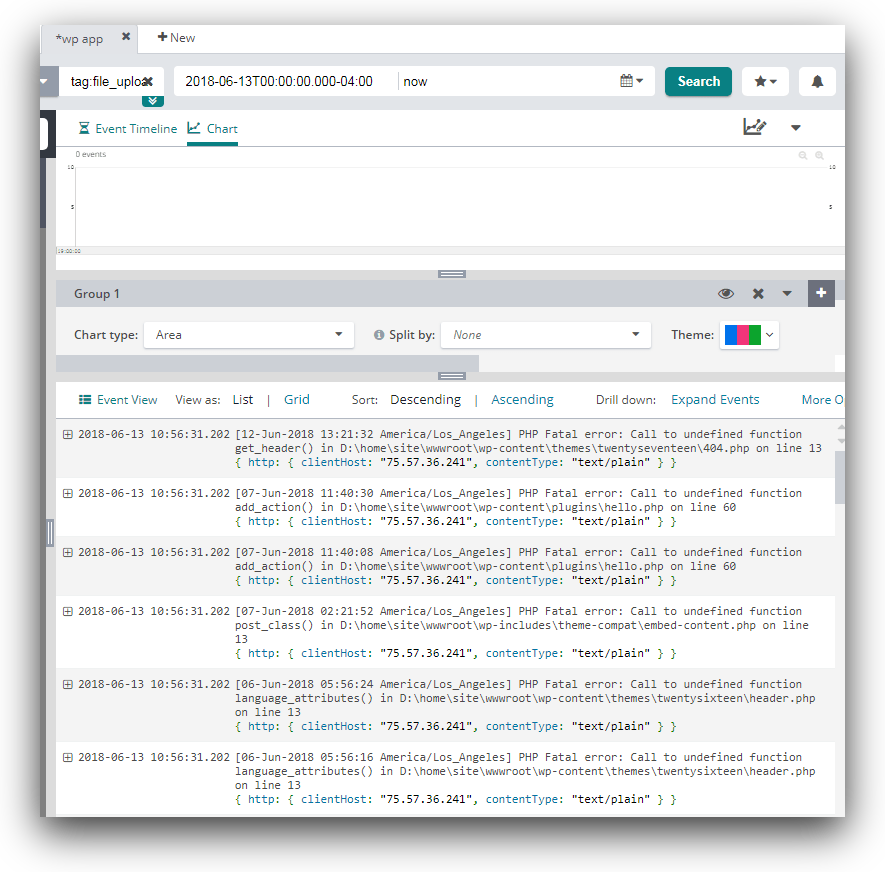Clear the tag:file_upload search filter
The width and height of the screenshot is (885, 872).
click(x=147, y=82)
